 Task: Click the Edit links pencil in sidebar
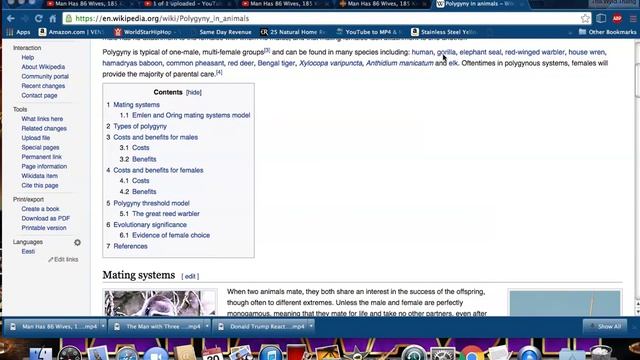(63, 260)
